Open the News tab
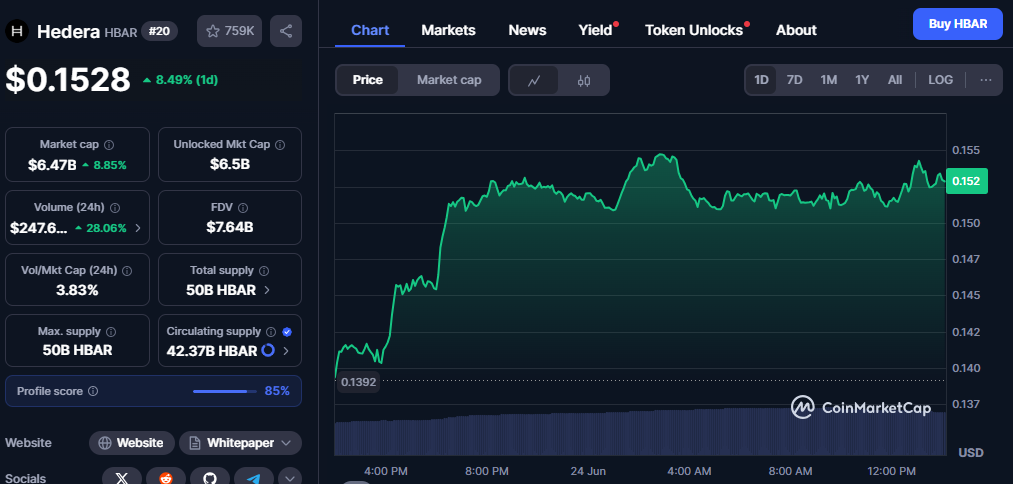The height and width of the screenshot is (484, 1013). coord(527,30)
